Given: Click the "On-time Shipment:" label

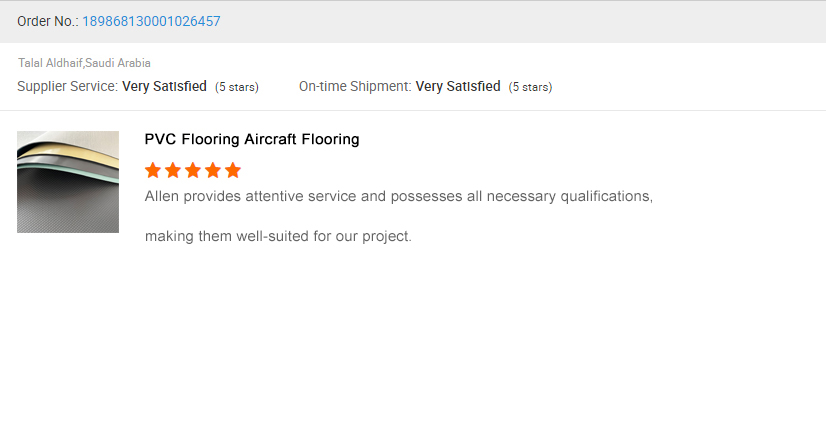Looking at the screenshot, I should (x=355, y=87).
